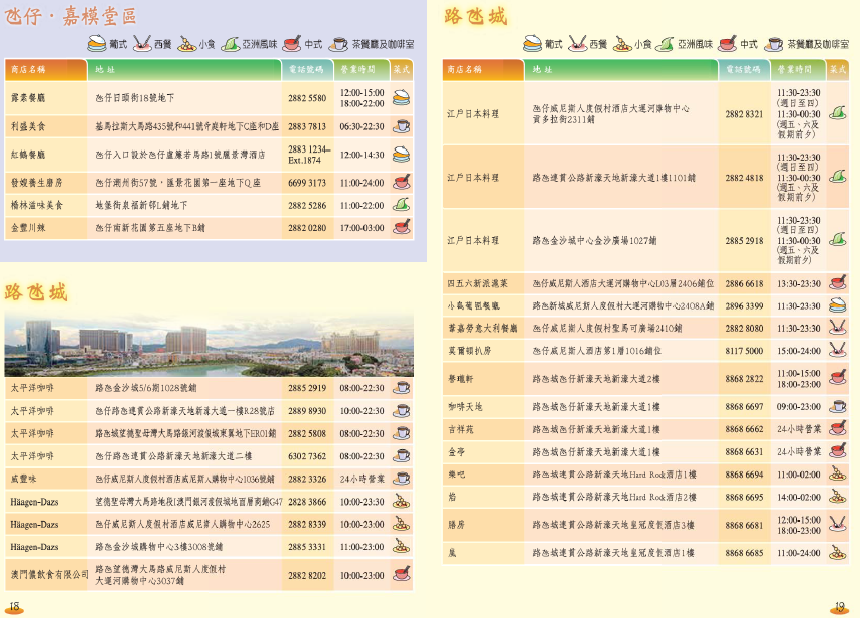The height and width of the screenshot is (618, 860).
Task: Click the cuisine icon for 澳門儂飲食有限公司
Action: coord(401,575)
